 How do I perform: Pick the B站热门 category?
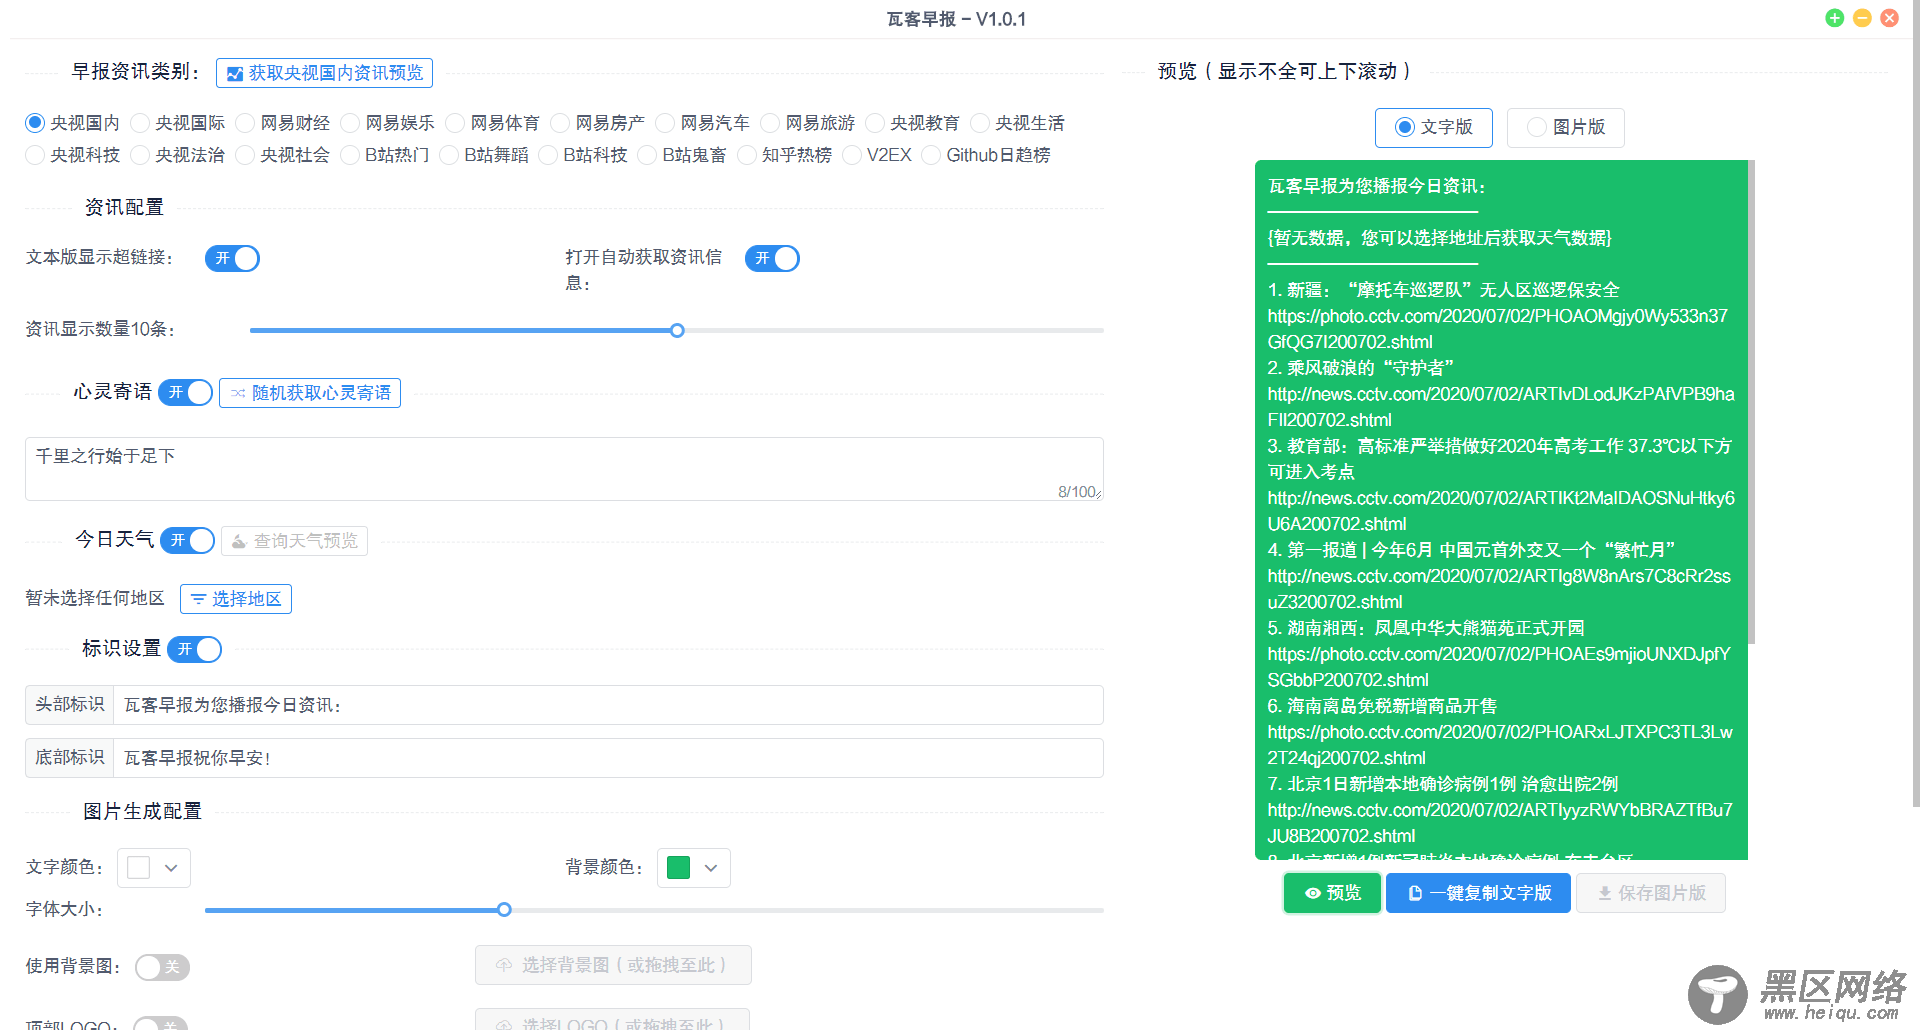tap(384, 155)
